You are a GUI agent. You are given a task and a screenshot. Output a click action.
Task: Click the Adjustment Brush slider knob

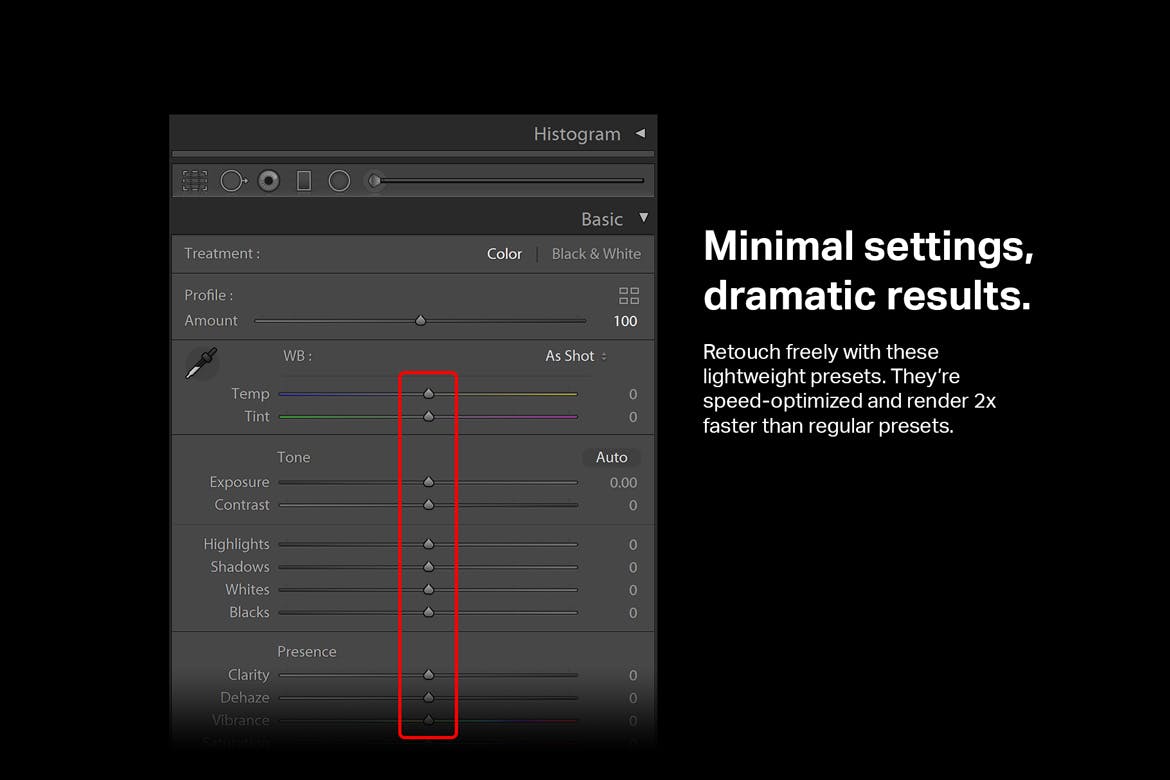point(375,181)
